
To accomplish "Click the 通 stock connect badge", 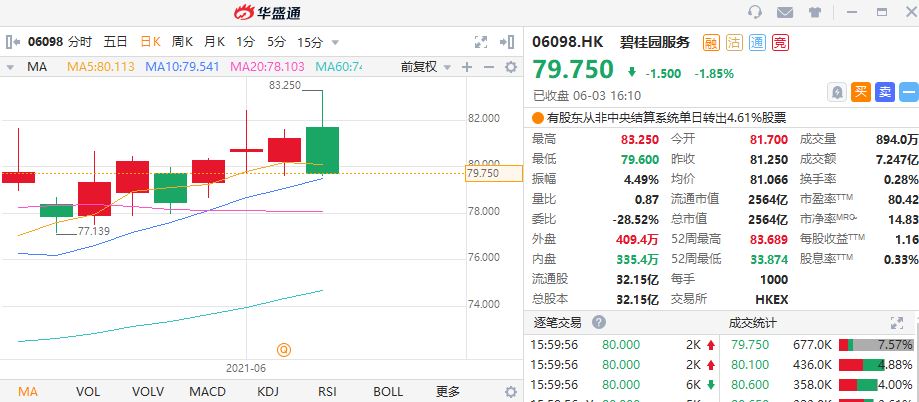I will point(757,42).
